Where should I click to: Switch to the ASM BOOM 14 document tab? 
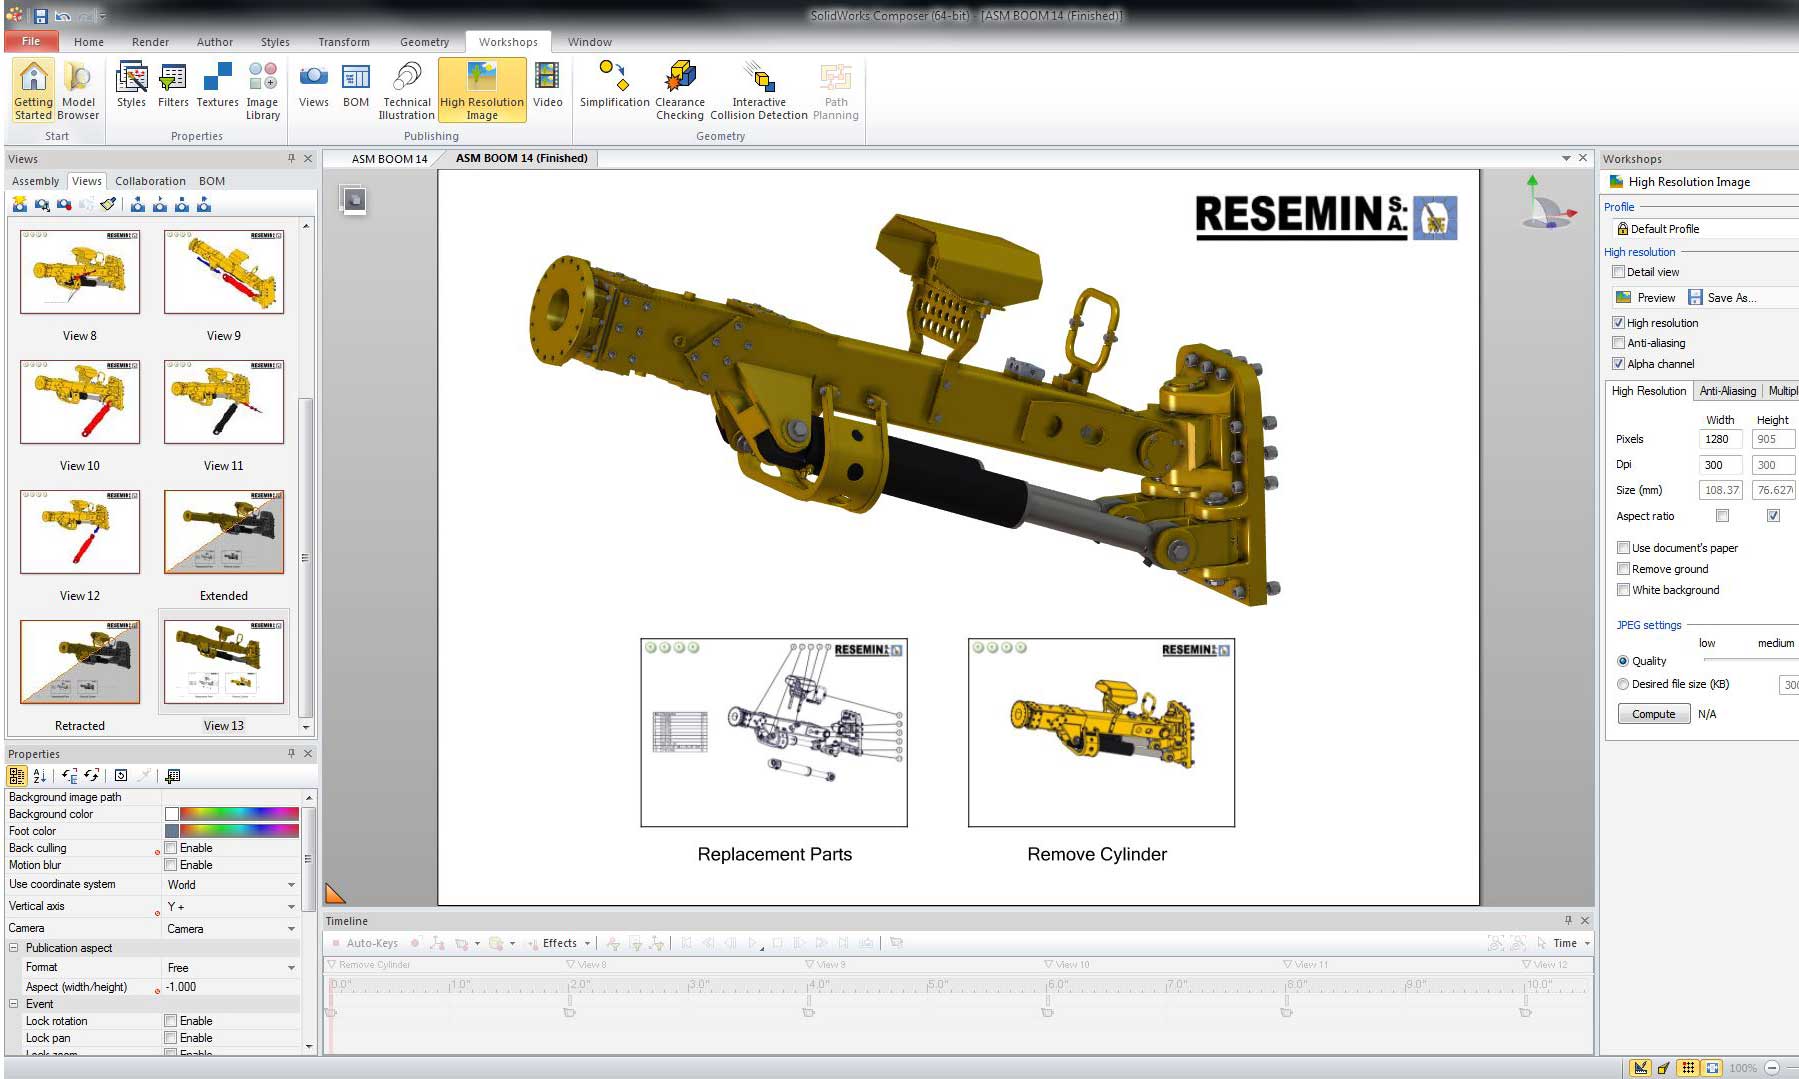pyautogui.click(x=389, y=159)
